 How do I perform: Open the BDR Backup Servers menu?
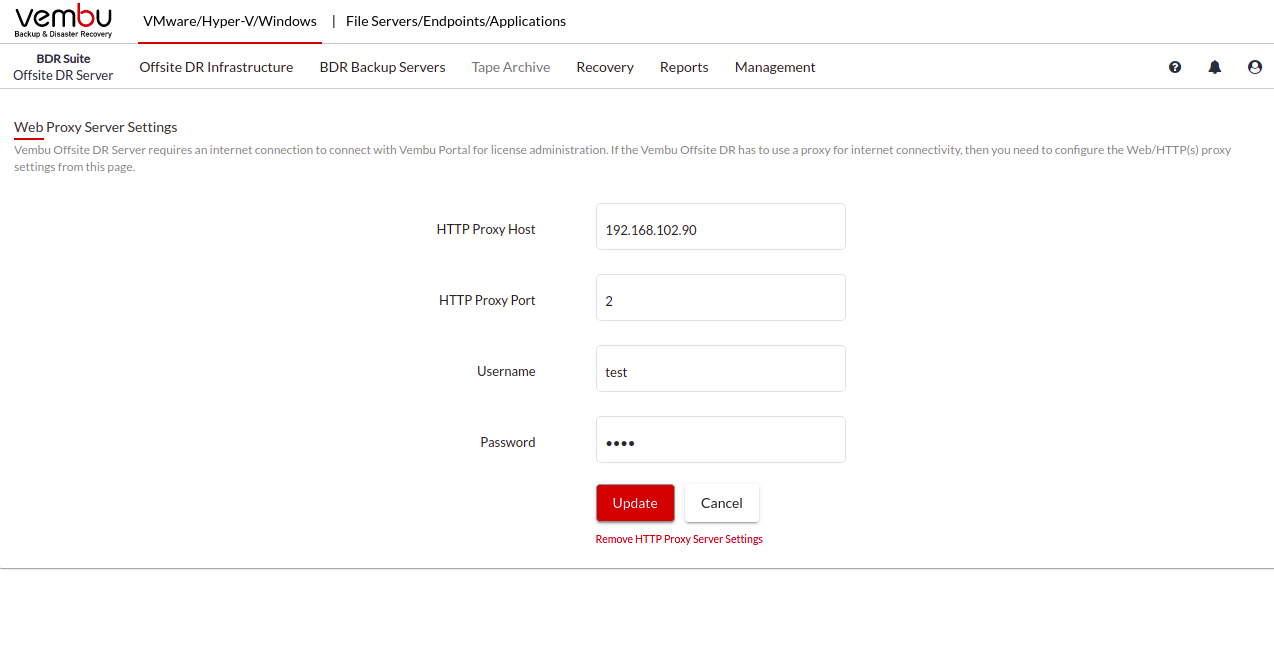(x=383, y=67)
